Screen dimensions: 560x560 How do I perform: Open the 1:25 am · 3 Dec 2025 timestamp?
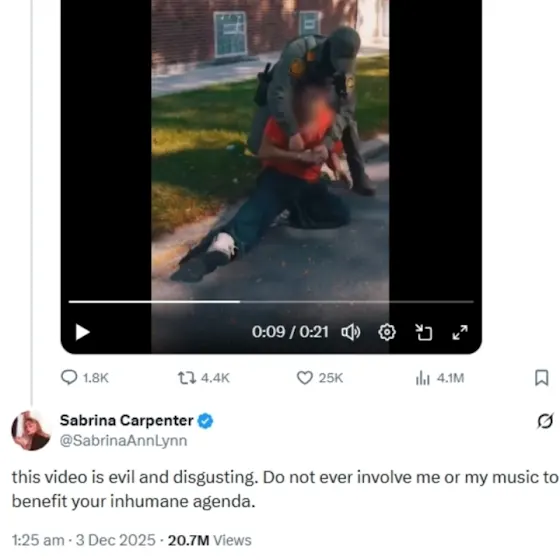(84, 540)
